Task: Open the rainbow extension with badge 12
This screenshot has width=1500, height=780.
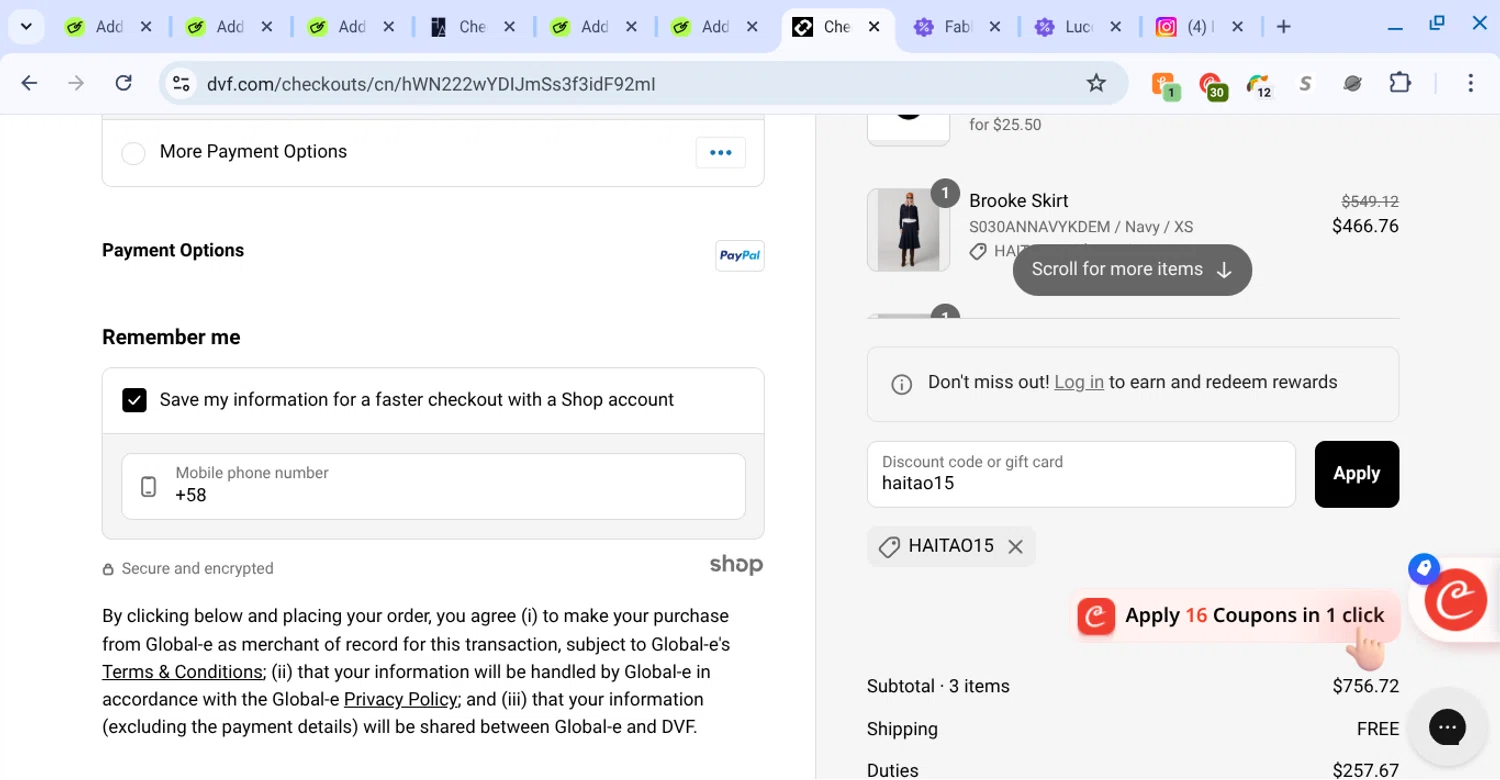Action: (1259, 85)
